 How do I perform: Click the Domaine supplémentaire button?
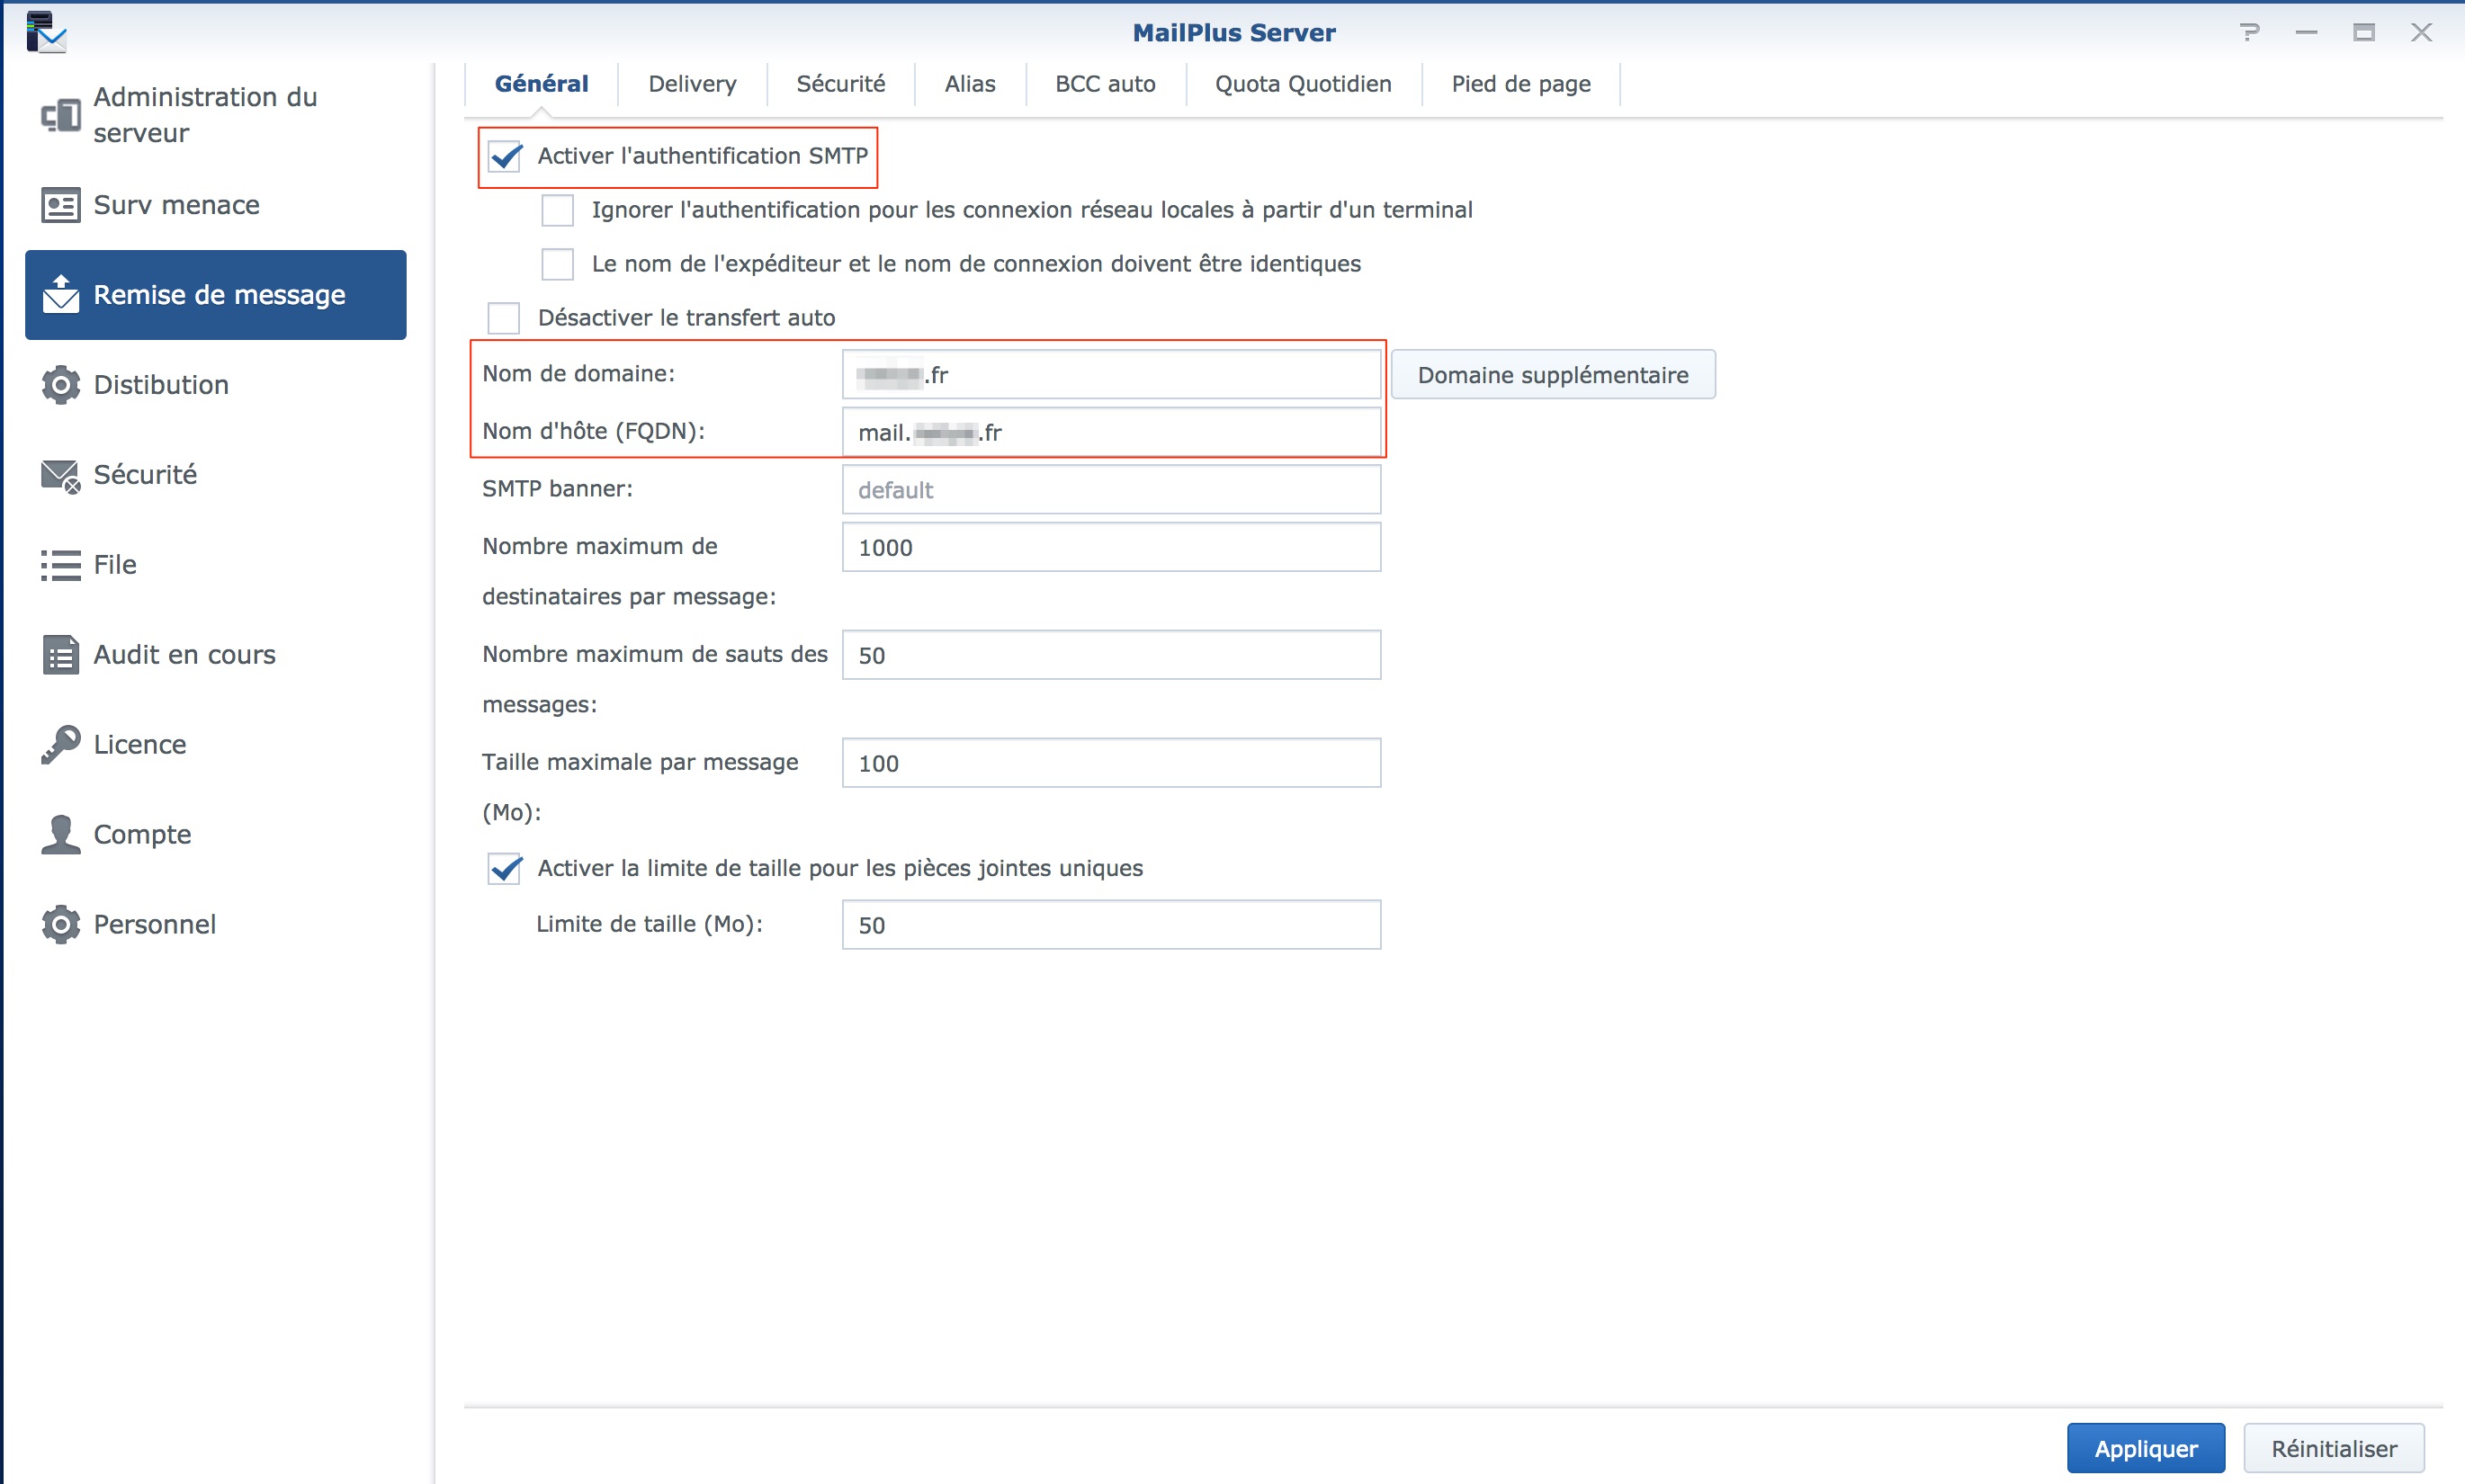tap(1552, 375)
